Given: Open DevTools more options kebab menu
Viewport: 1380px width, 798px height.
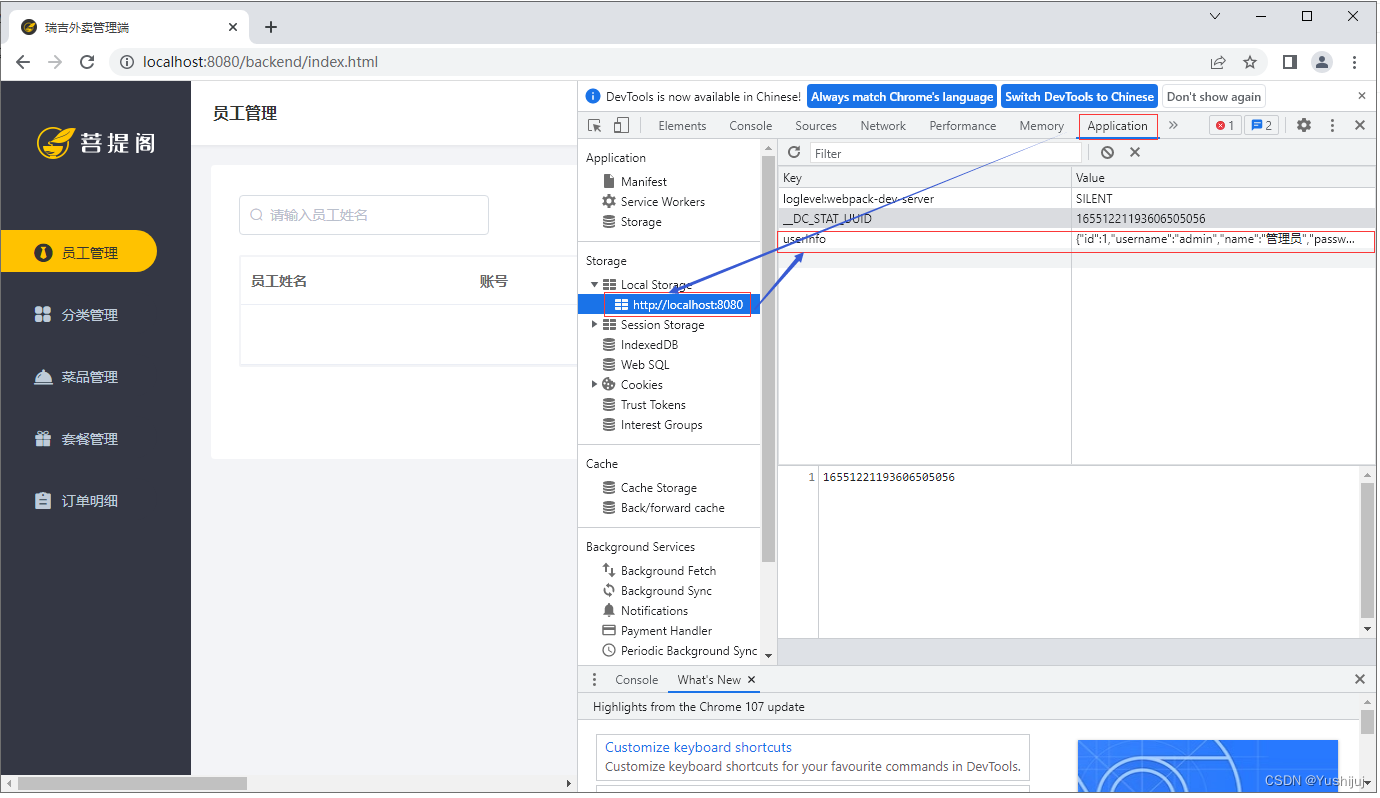Looking at the screenshot, I should pyautogui.click(x=1332, y=125).
